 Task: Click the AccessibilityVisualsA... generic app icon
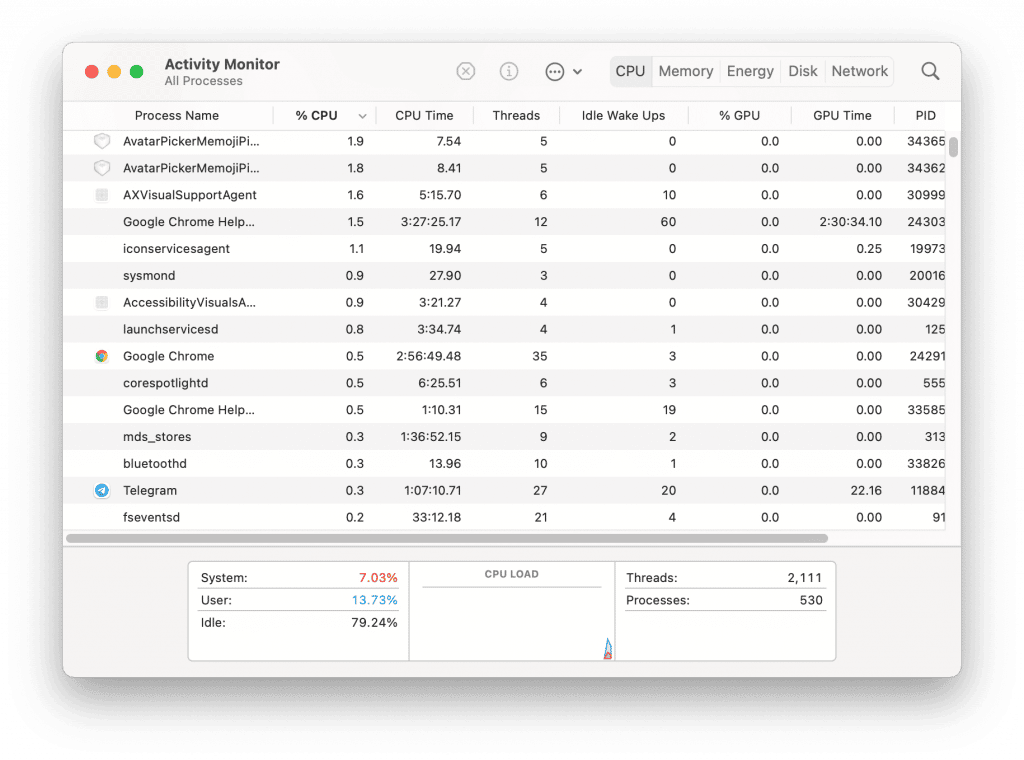(x=101, y=302)
